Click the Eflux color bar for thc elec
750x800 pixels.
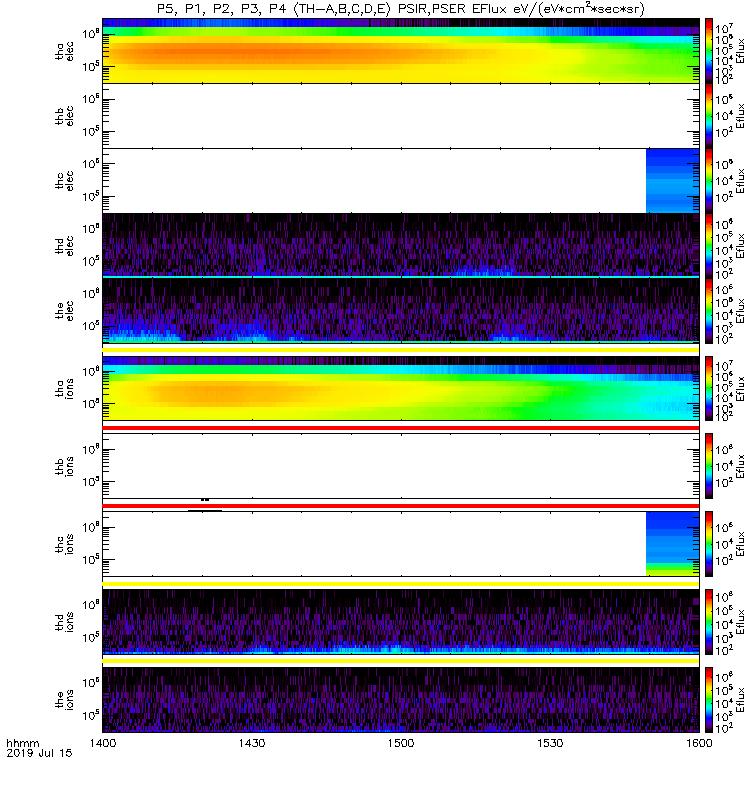709,181
